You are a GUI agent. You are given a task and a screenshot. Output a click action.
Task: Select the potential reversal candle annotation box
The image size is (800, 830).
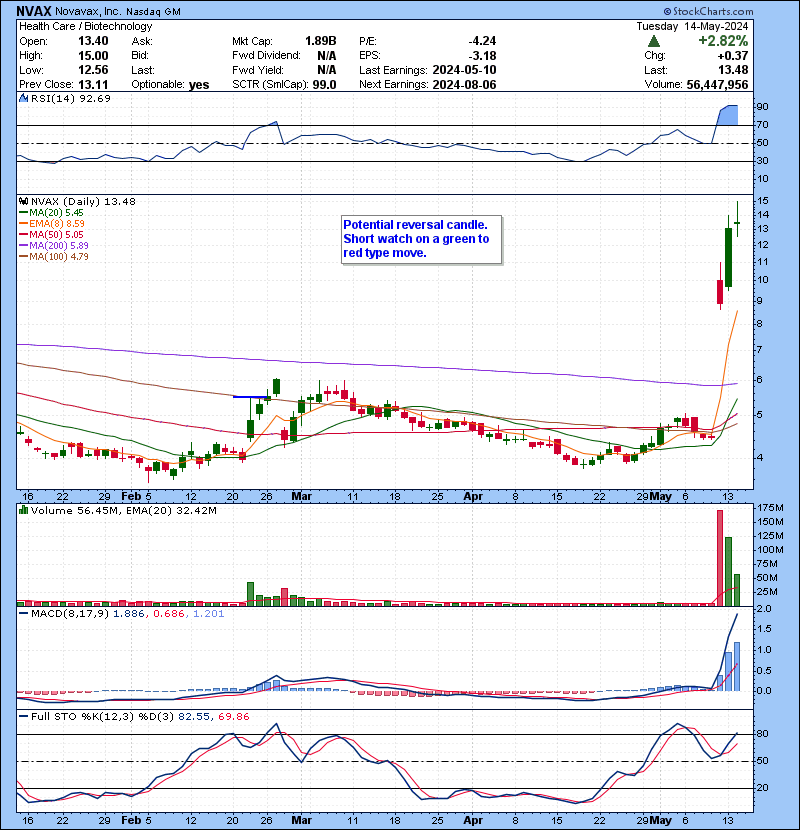point(421,239)
